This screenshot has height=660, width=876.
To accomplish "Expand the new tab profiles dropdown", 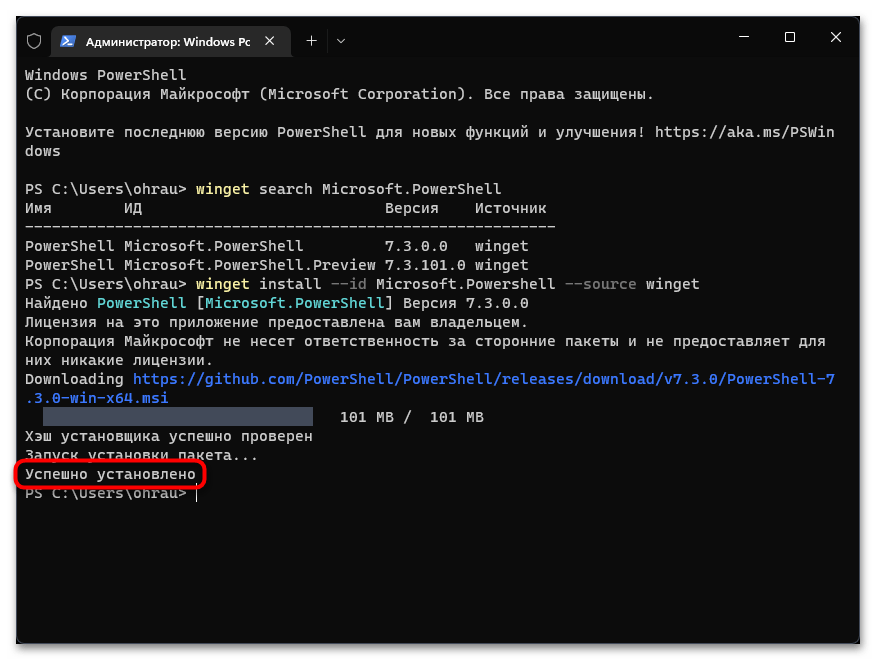I will click(341, 41).
